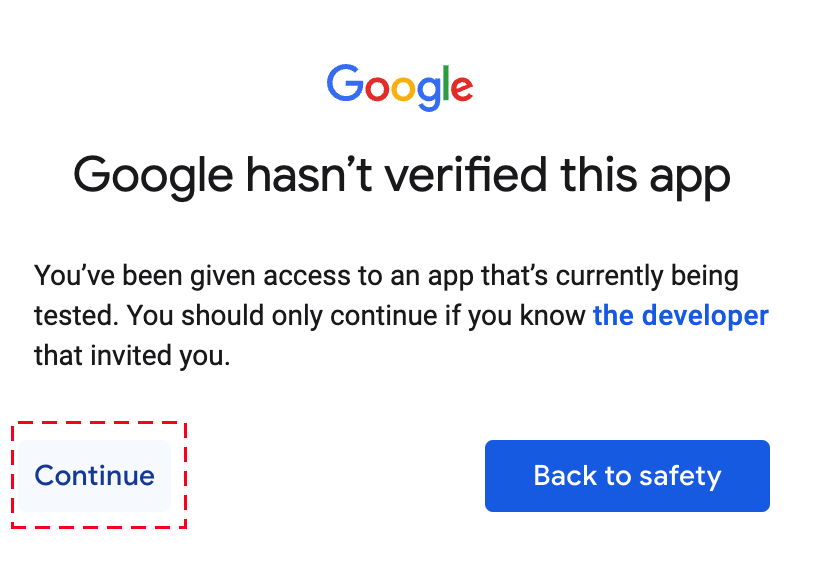Proceed by choosing Continue in dashed box

pyautogui.click(x=94, y=475)
